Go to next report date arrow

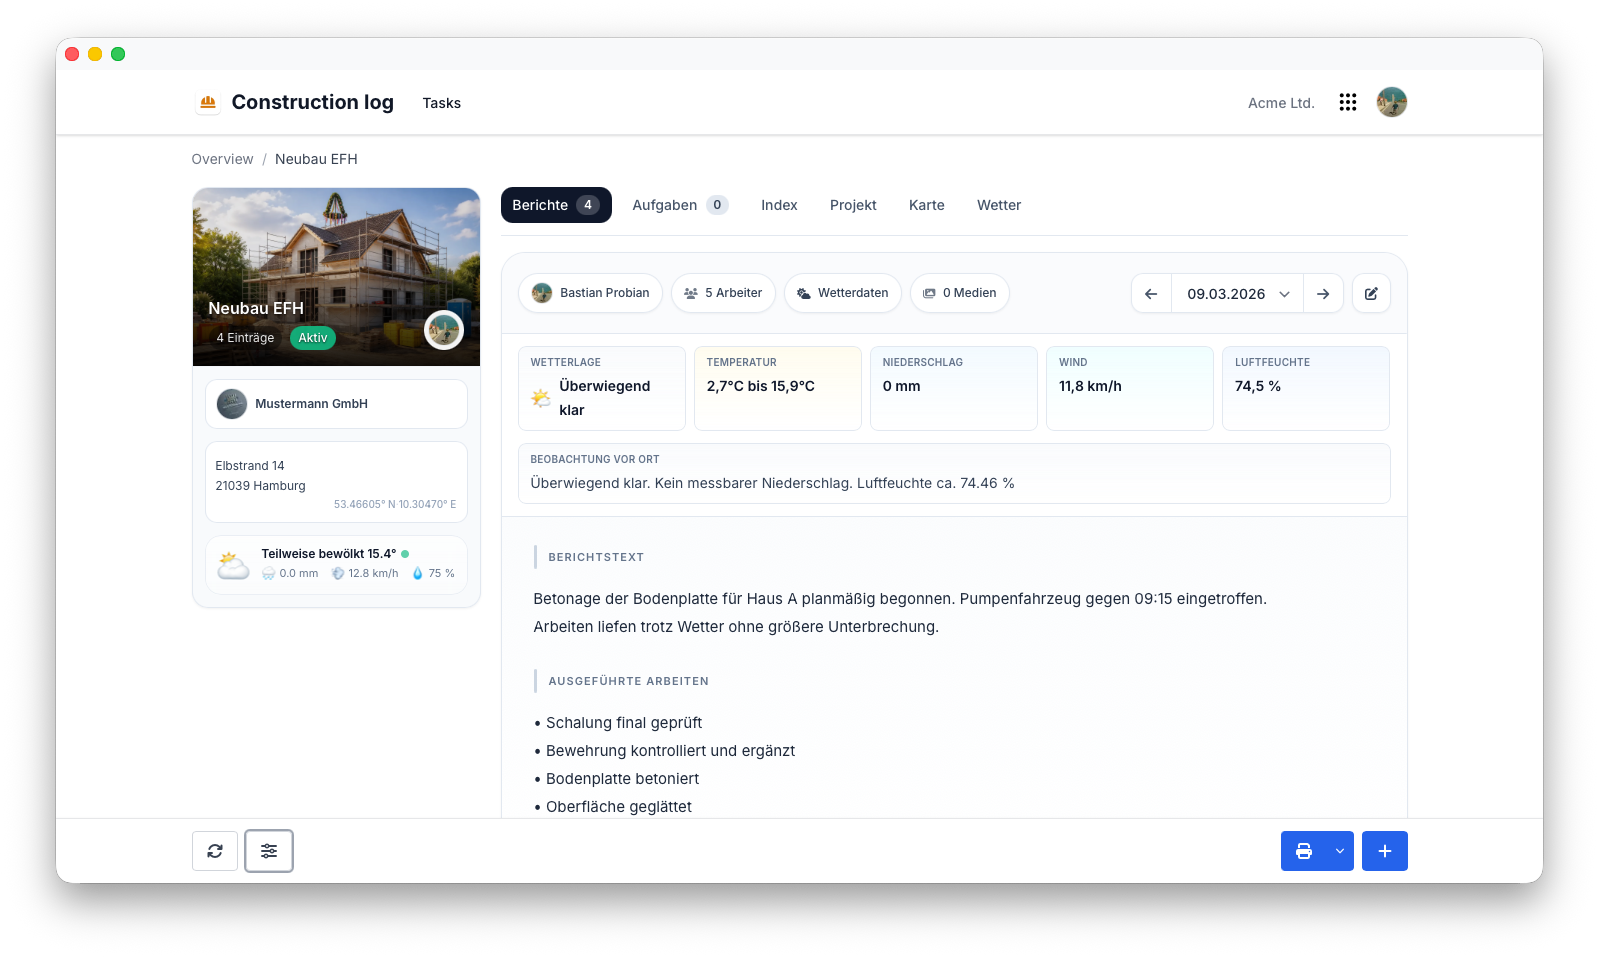(1323, 294)
